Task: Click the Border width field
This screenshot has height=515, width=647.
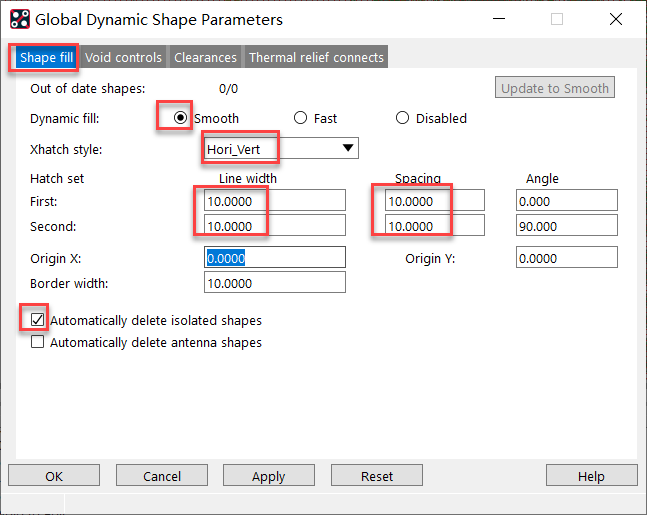Action: pyautogui.click(x=274, y=283)
